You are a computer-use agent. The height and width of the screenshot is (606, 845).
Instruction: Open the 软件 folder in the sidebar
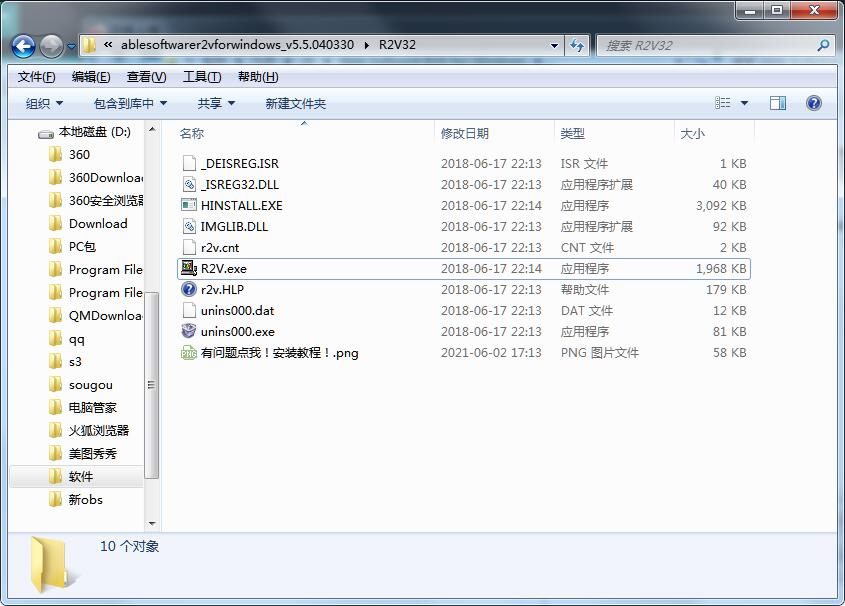pyautogui.click(x=77, y=477)
